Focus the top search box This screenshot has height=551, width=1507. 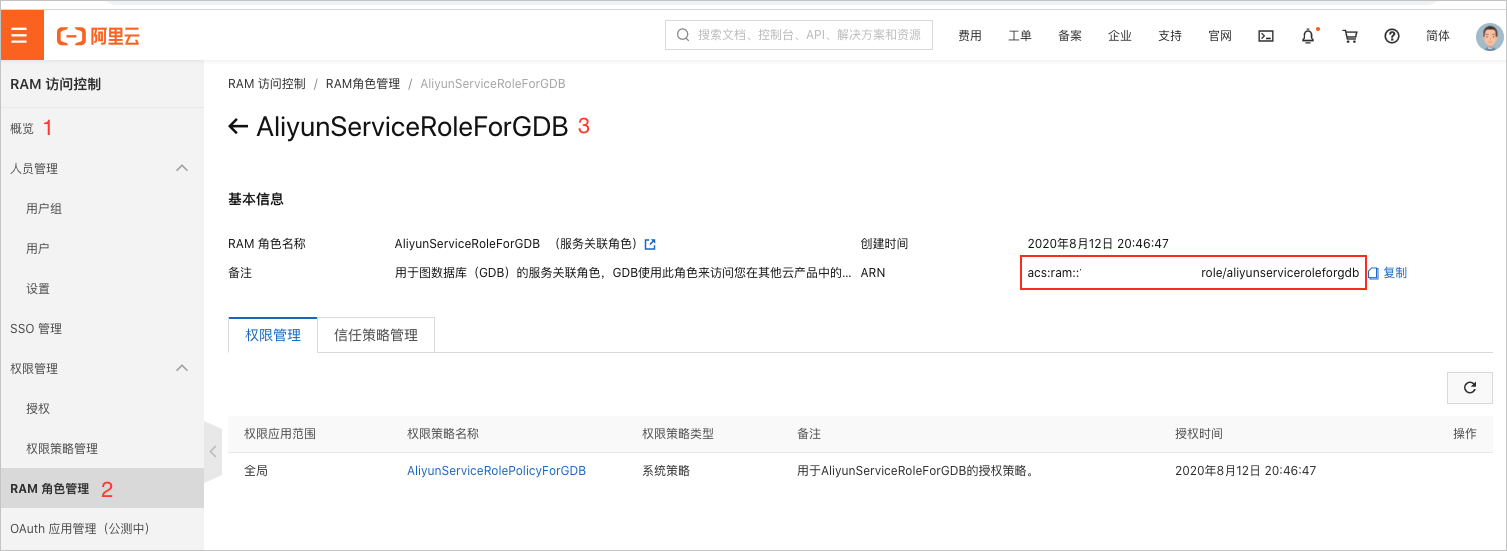click(x=799, y=35)
